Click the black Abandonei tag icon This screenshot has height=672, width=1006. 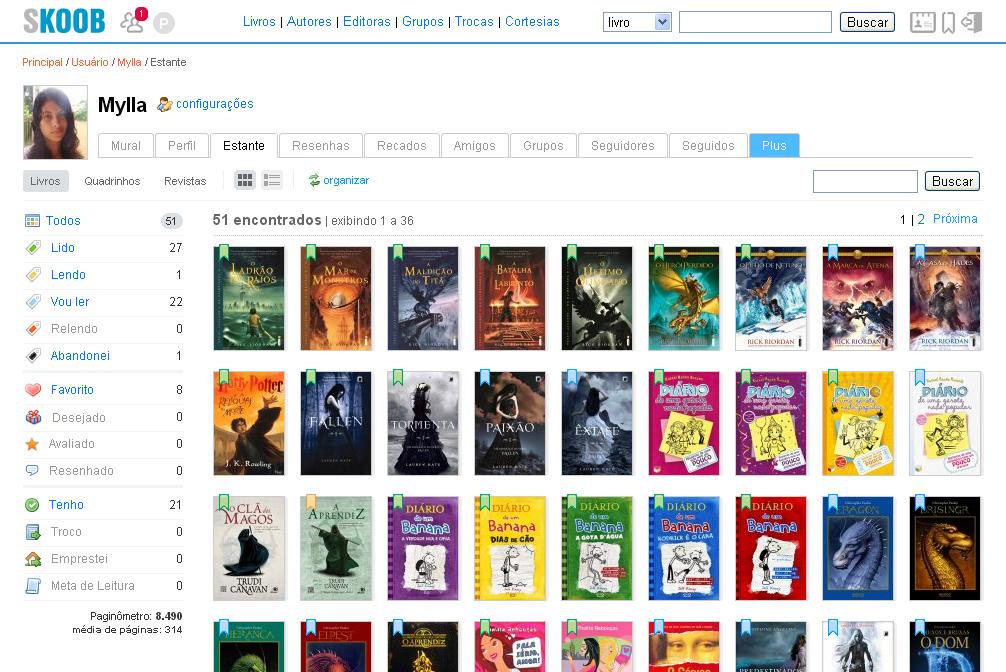[x=33, y=356]
